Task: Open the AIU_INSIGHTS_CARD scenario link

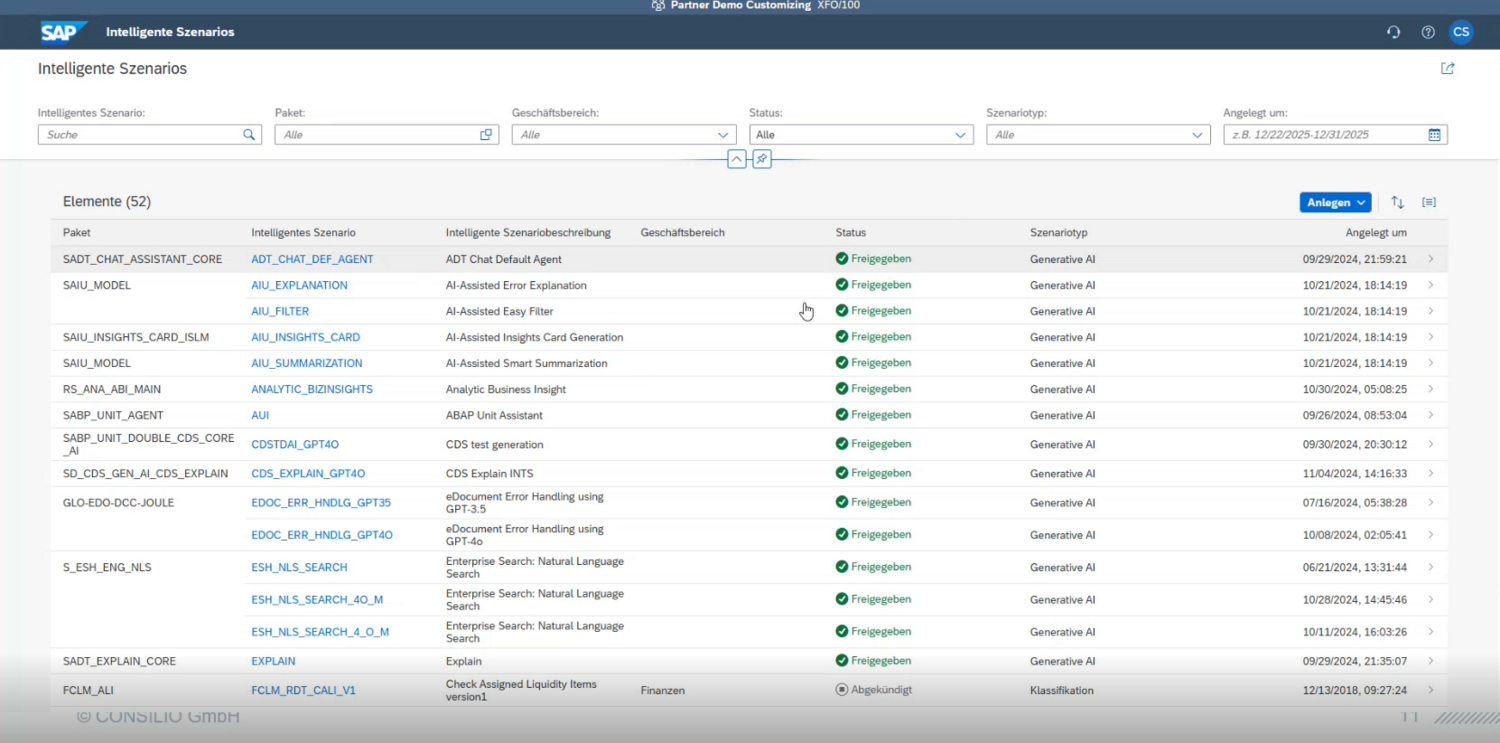Action: pyautogui.click(x=305, y=337)
